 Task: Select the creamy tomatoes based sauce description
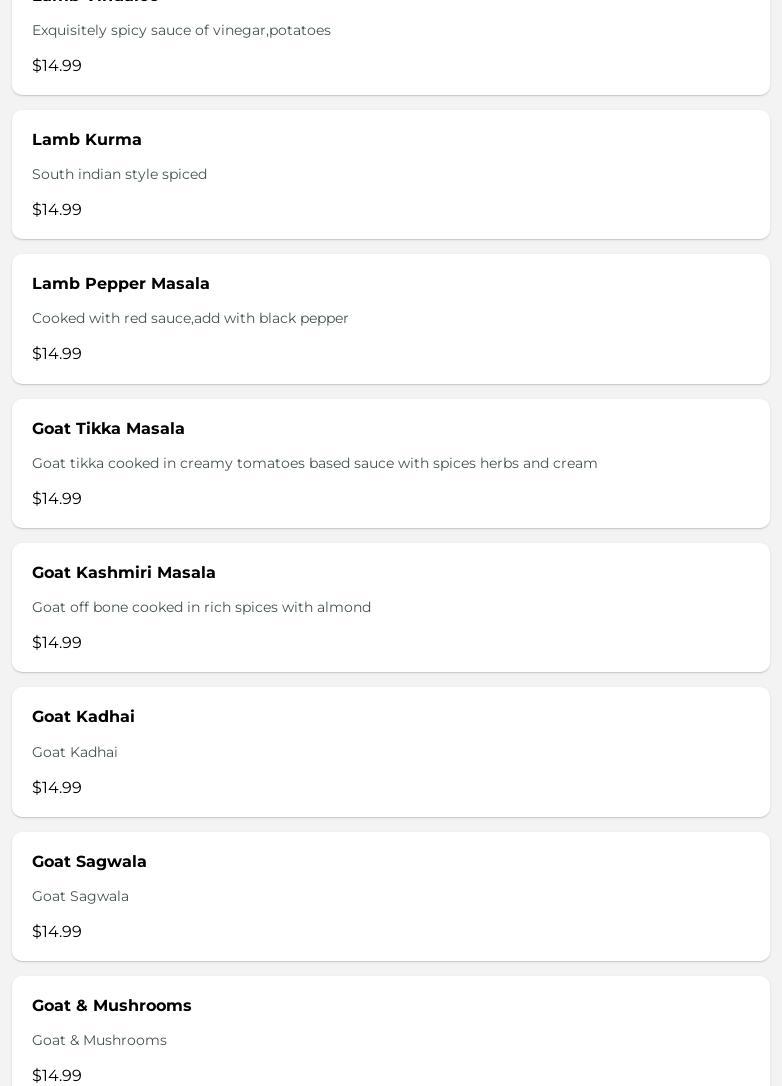pos(315,464)
